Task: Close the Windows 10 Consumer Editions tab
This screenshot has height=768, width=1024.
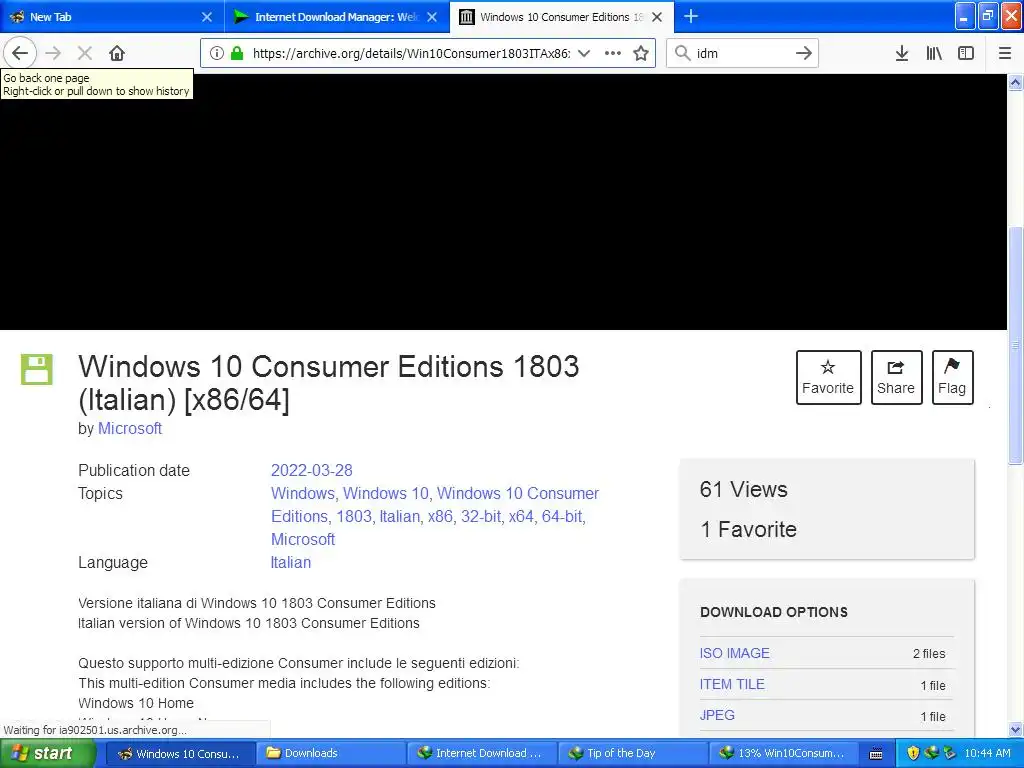Action: point(657,17)
